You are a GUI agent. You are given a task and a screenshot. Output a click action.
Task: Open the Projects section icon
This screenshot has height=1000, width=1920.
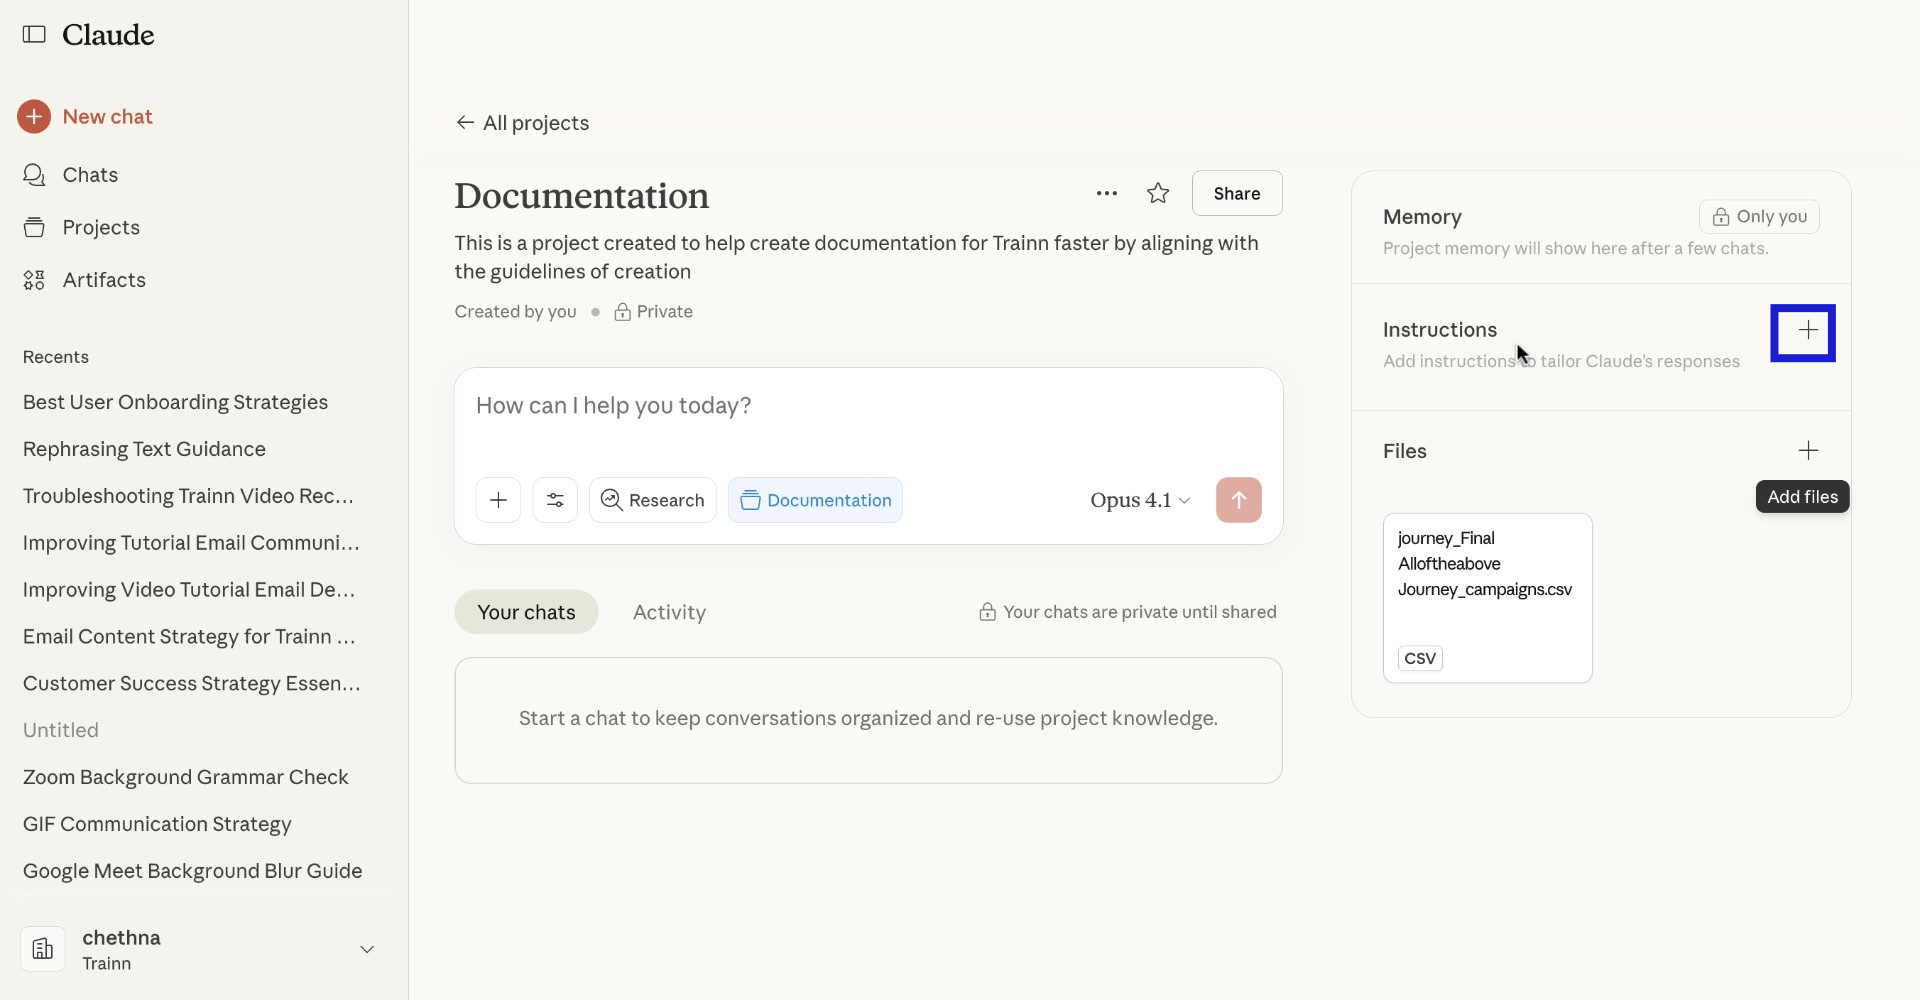coord(34,227)
